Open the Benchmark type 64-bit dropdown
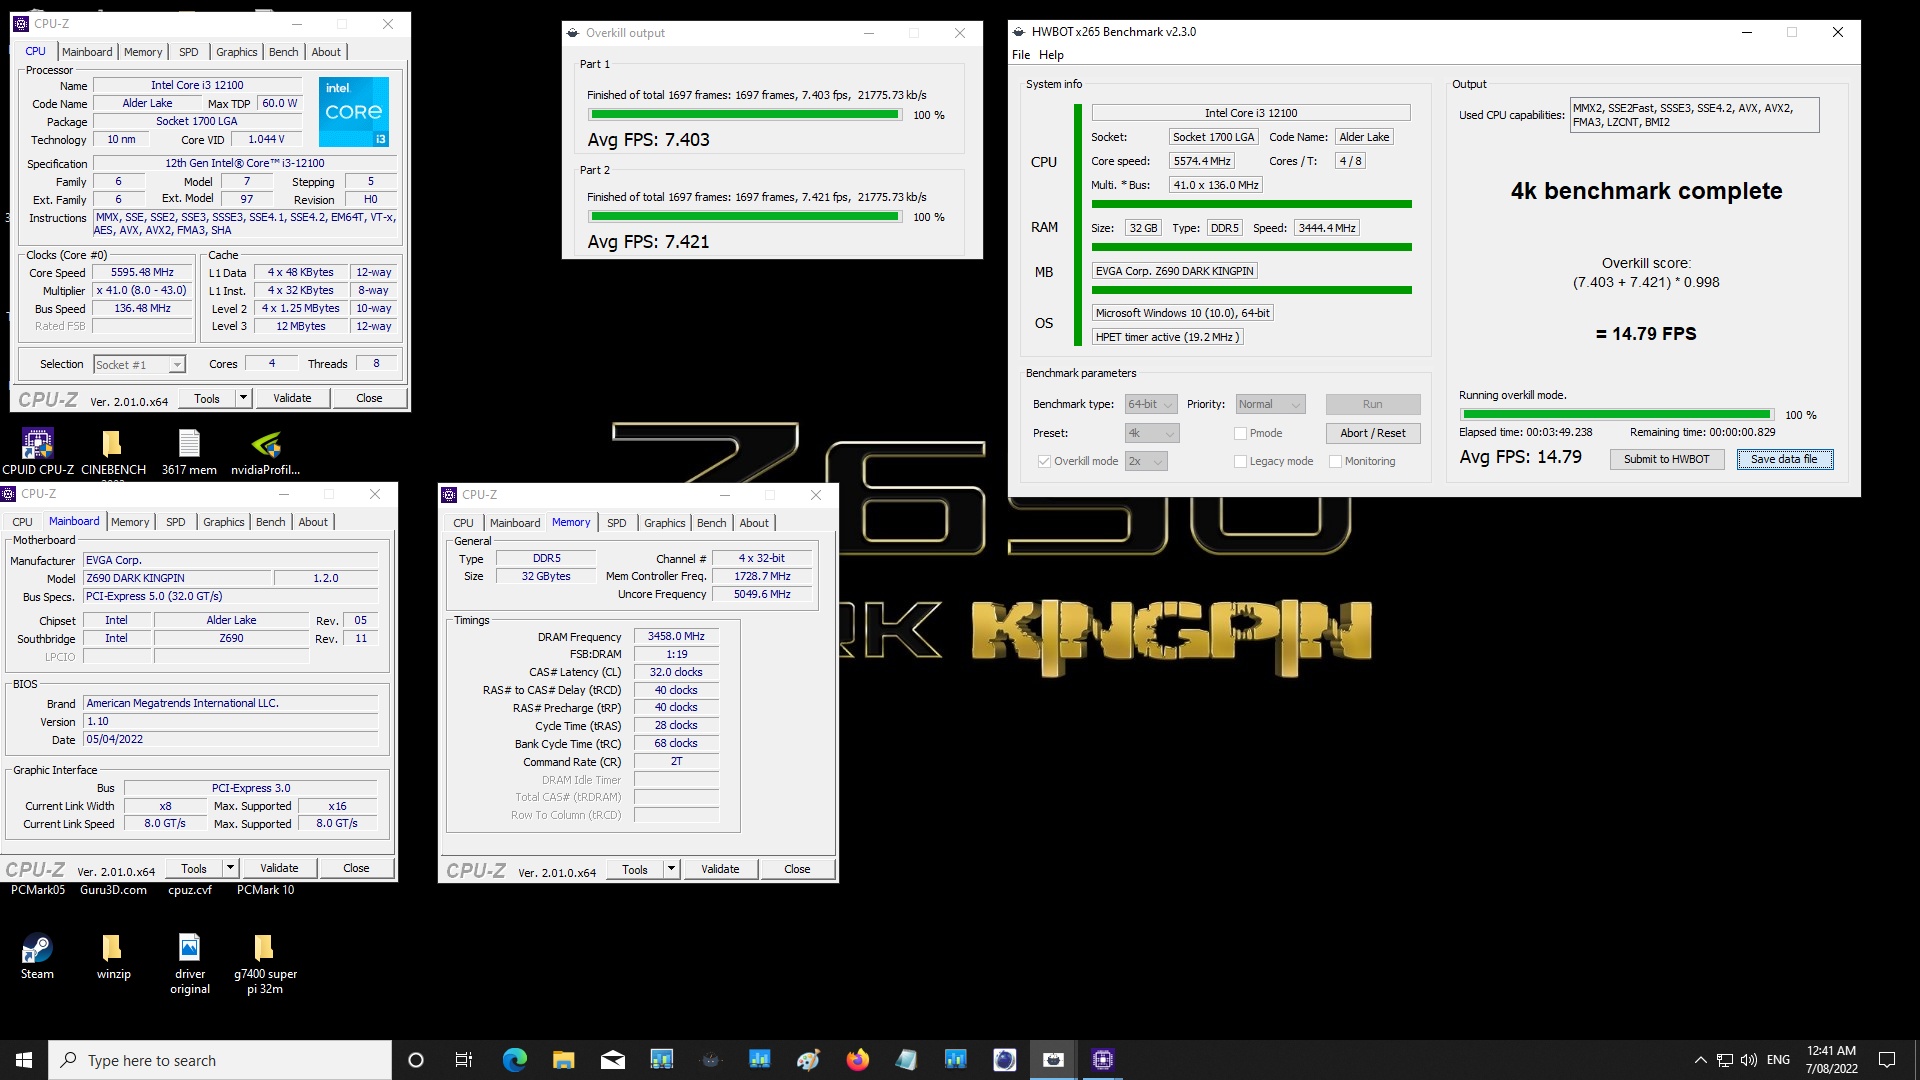1920x1080 pixels. click(1151, 404)
